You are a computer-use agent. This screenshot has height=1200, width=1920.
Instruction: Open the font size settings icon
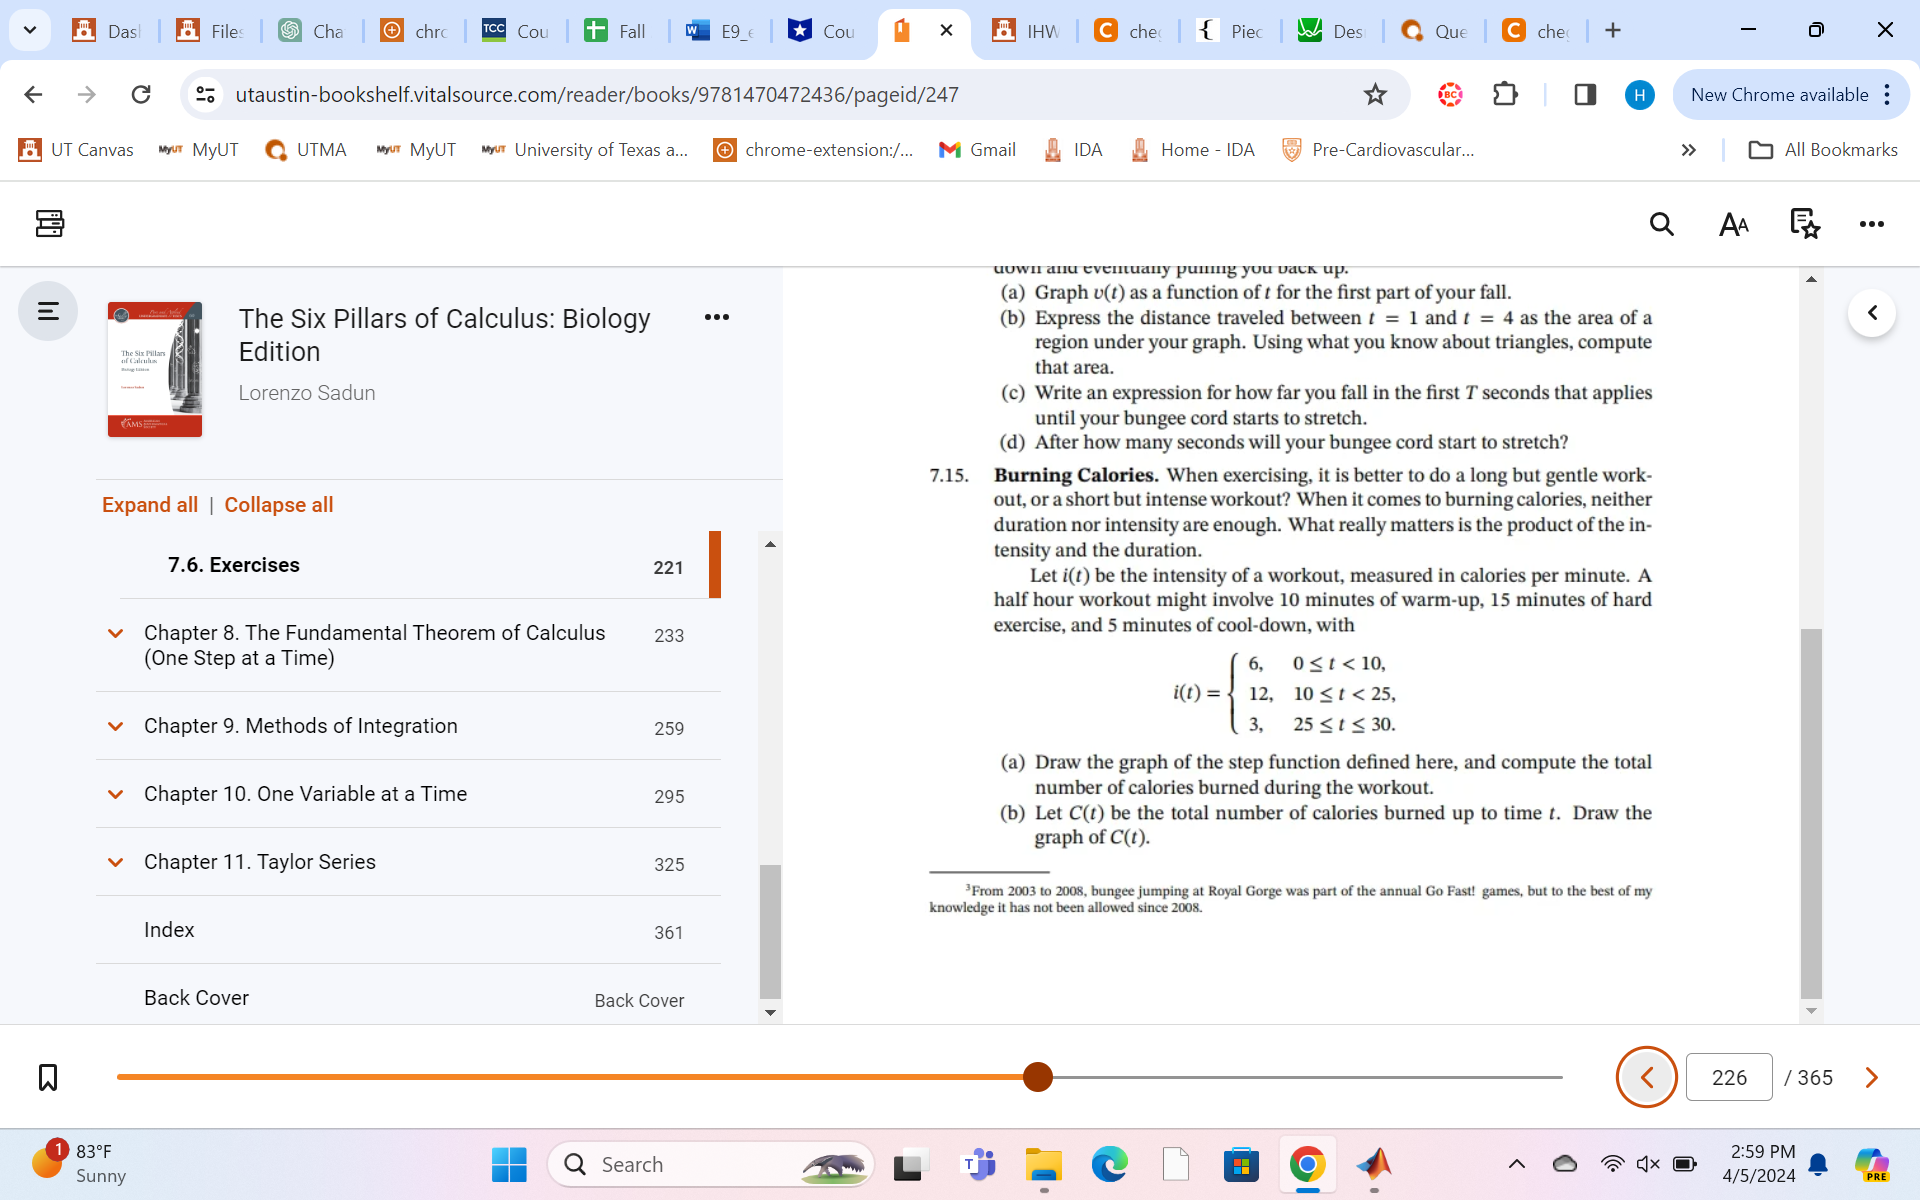click(1733, 224)
